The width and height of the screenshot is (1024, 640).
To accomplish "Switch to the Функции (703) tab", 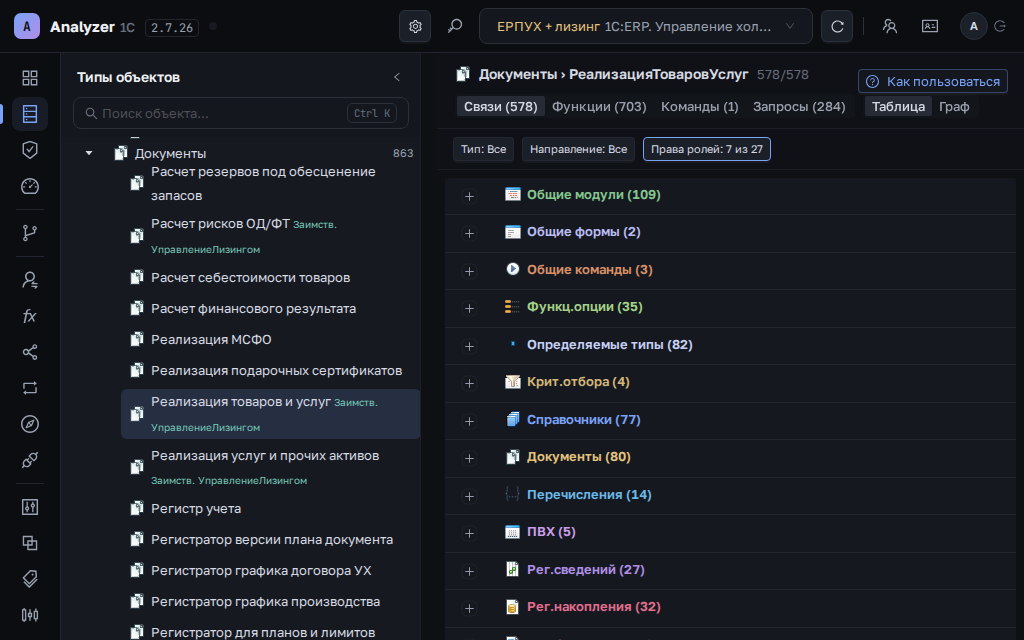I will (599, 106).
